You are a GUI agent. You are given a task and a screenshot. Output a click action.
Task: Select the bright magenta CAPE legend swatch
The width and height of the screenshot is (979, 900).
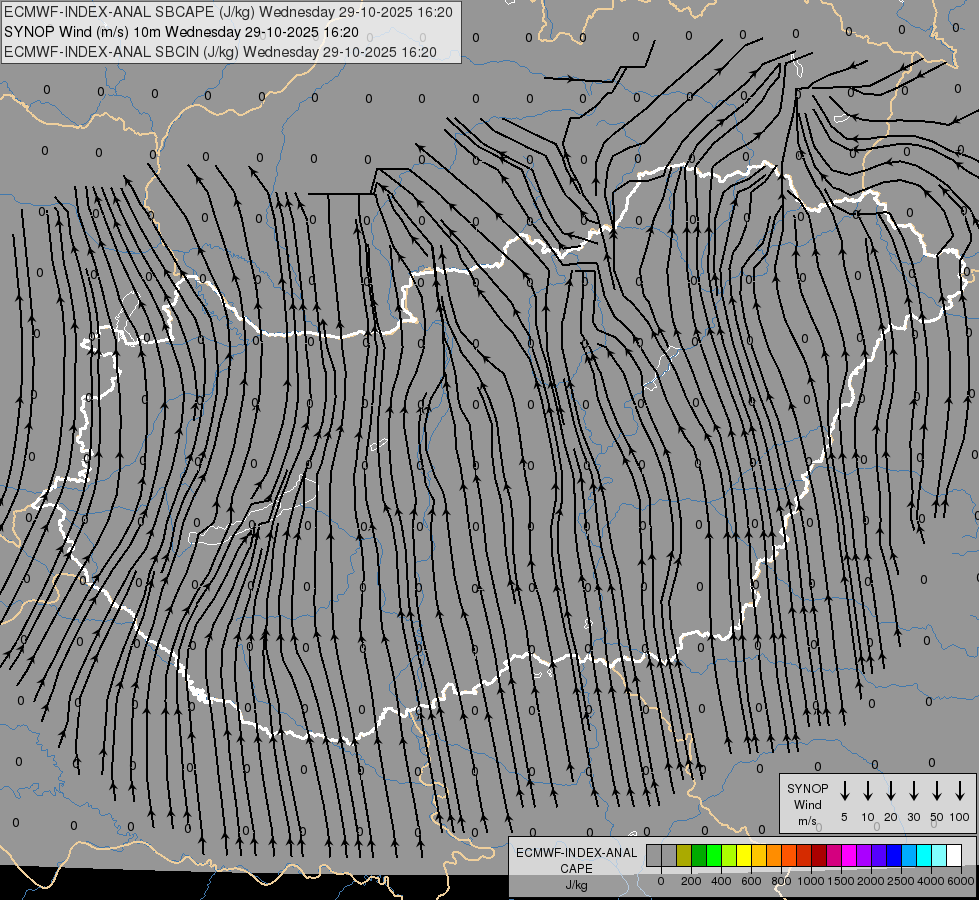click(849, 855)
